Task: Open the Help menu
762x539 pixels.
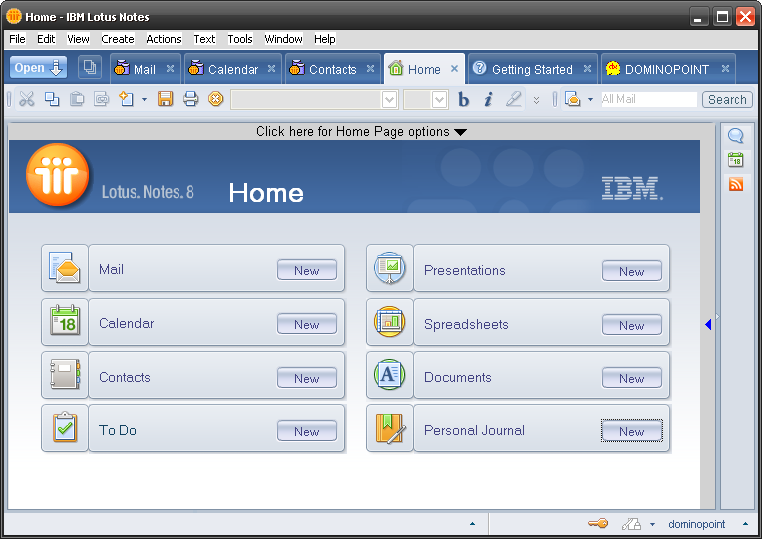Action: (324, 39)
